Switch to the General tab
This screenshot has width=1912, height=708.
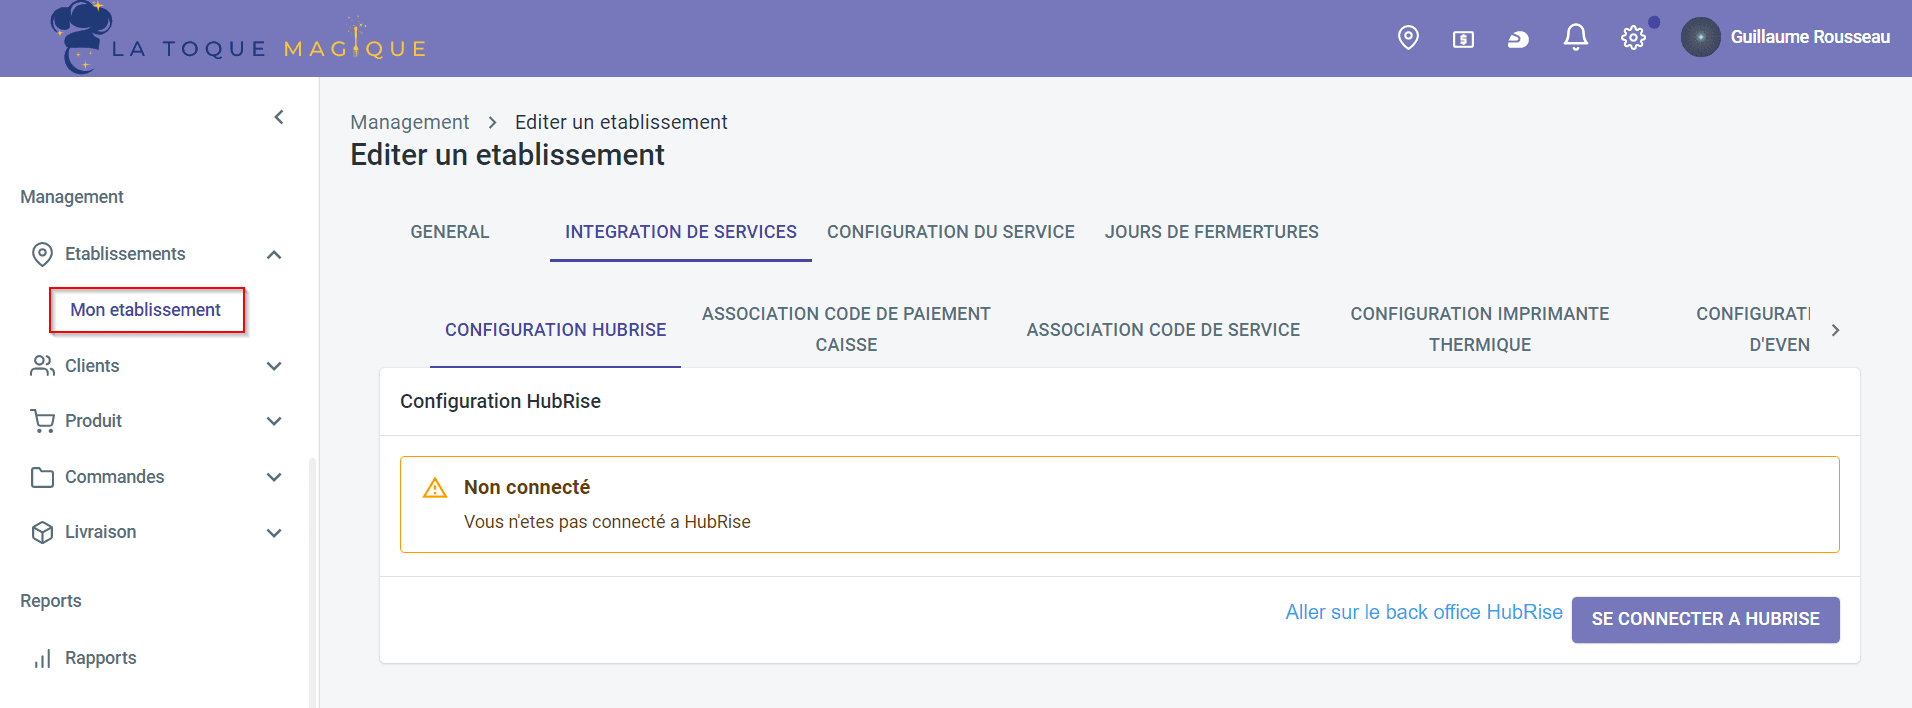tap(449, 232)
